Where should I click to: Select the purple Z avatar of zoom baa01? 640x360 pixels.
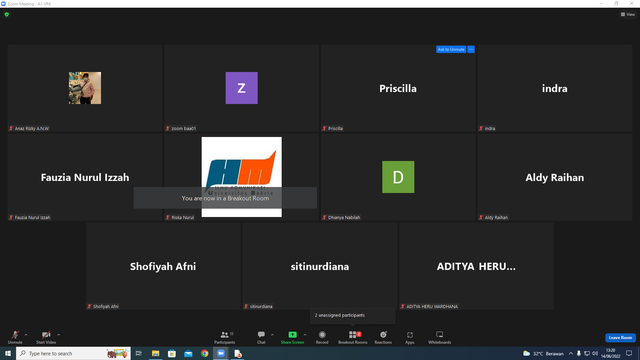tap(242, 88)
